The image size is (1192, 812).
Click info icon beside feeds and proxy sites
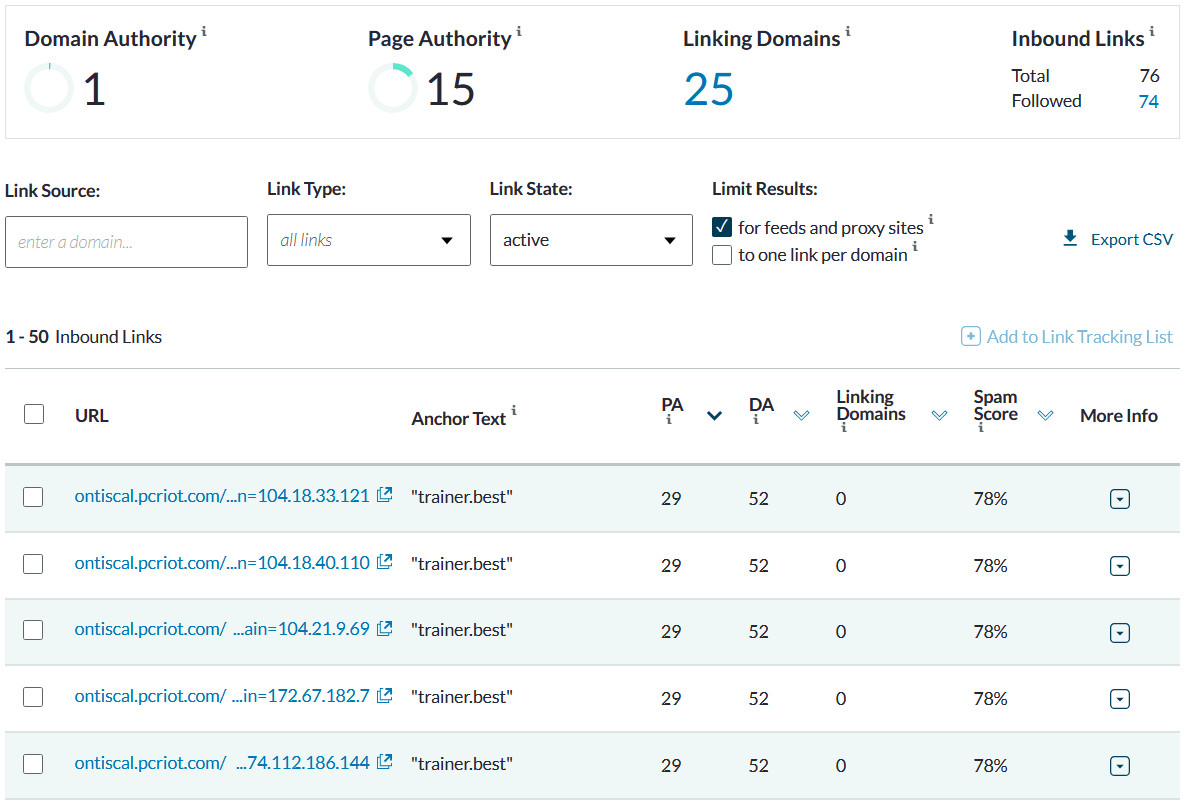click(x=931, y=219)
